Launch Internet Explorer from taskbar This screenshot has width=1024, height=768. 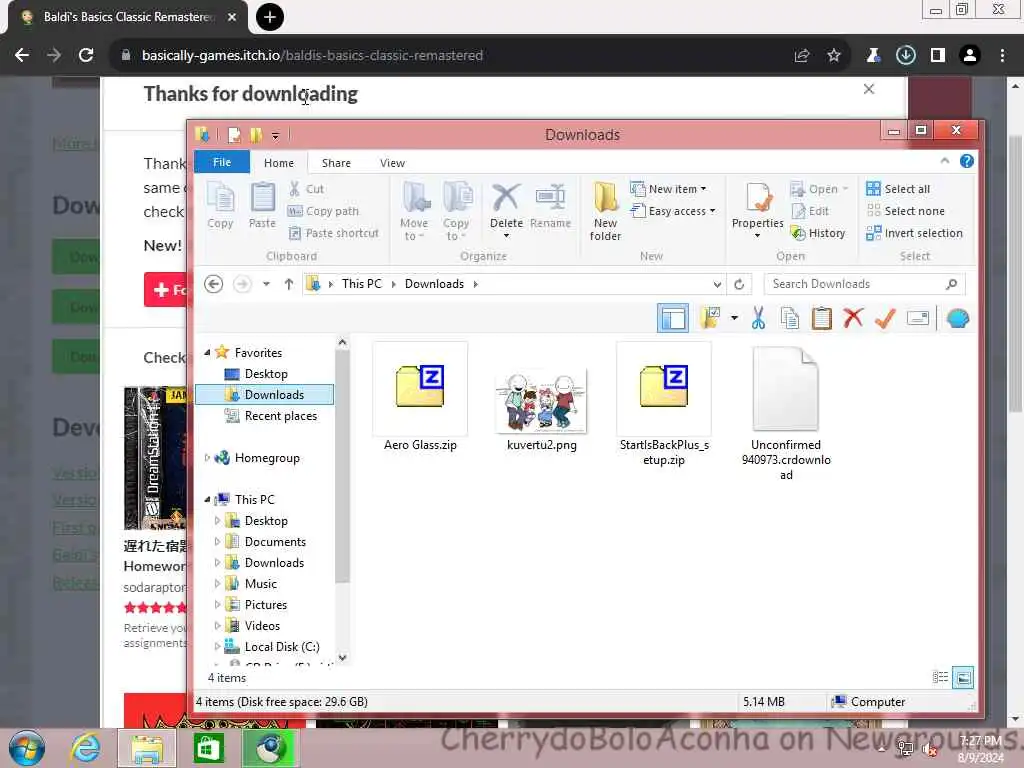tap(86, 748)
